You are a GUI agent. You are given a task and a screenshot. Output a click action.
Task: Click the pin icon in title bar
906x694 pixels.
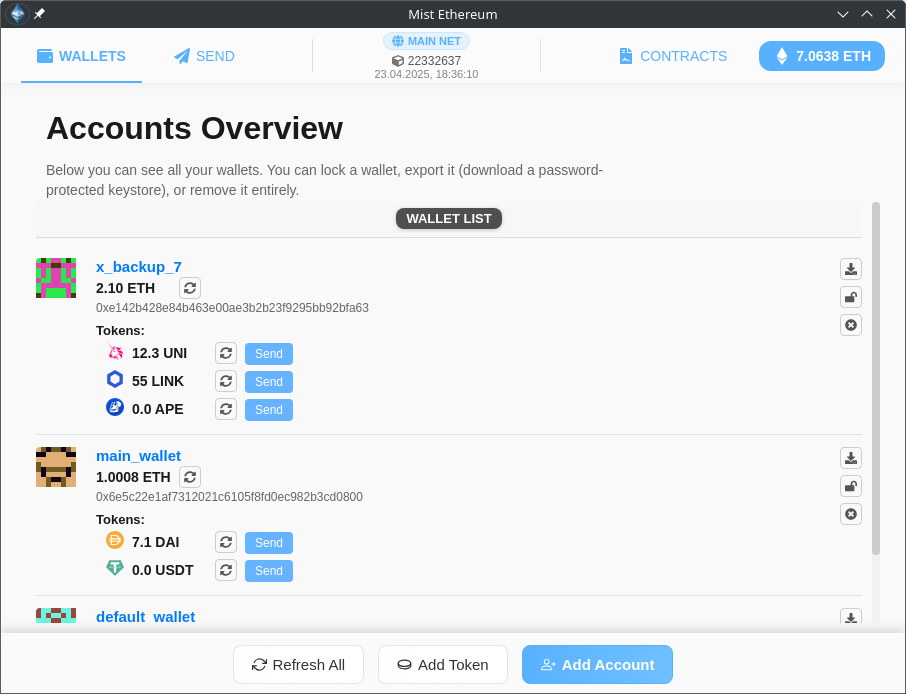point(39,14)
